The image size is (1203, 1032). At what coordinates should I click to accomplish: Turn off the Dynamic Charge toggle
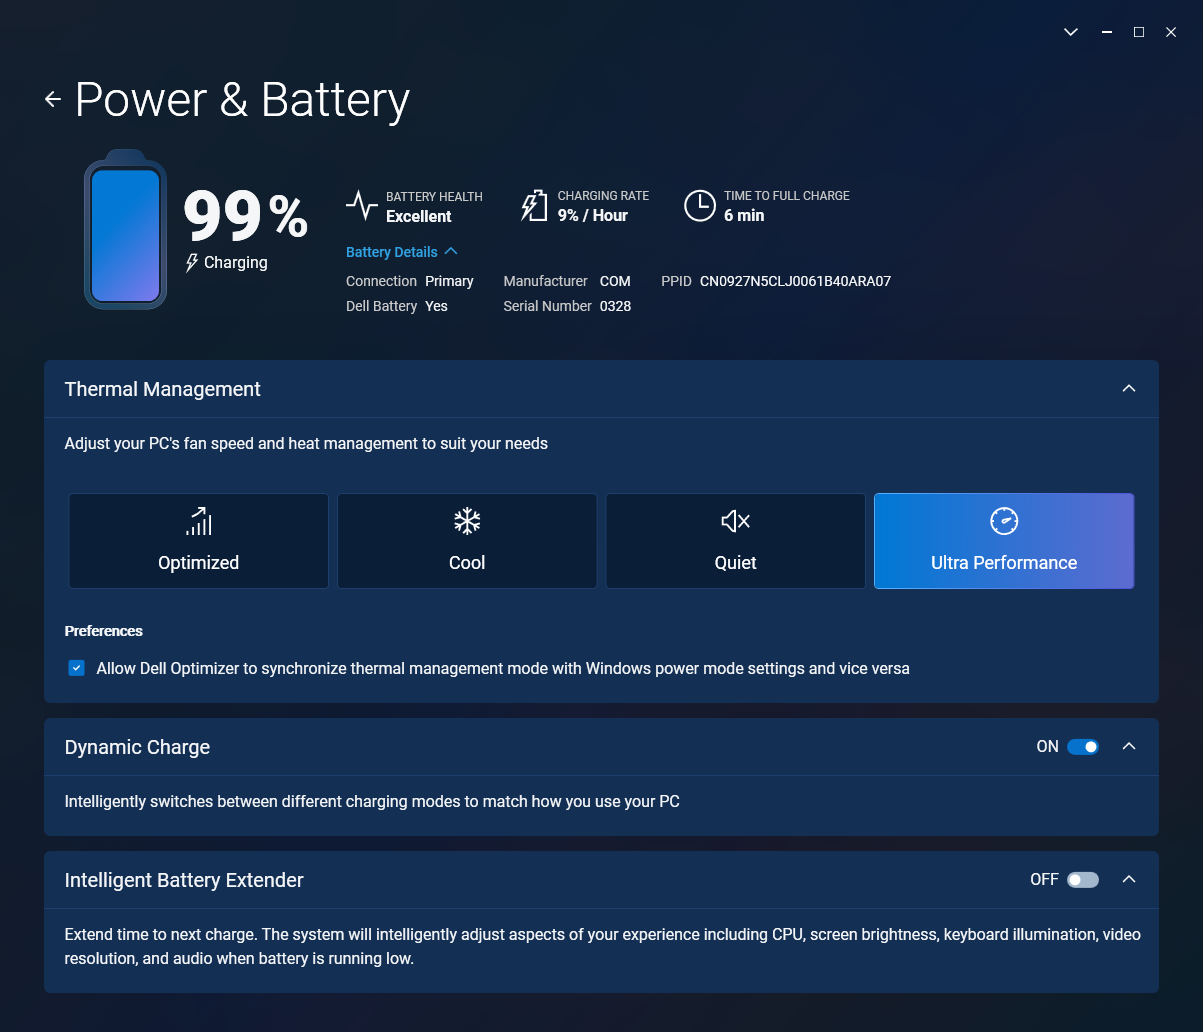pos(1083,747)
